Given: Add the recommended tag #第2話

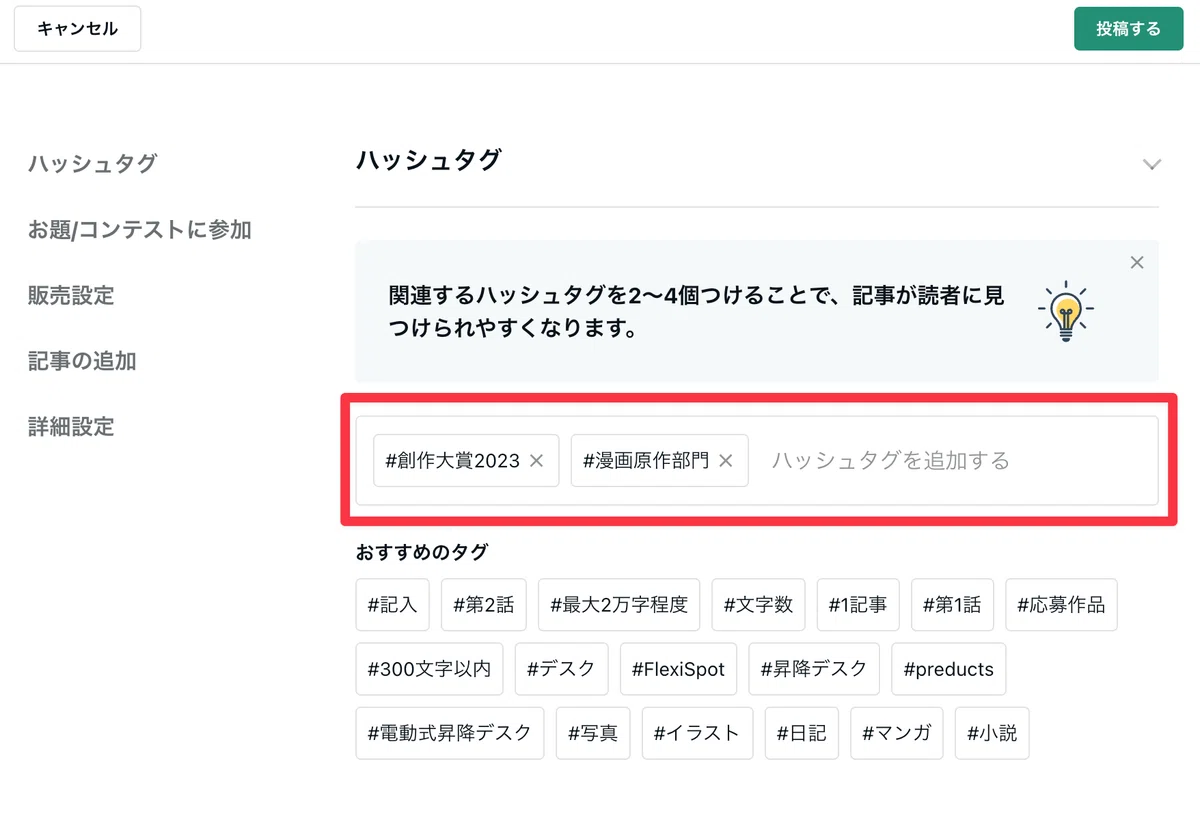Looking at the screenshot, I should click(x=483, y=605).
